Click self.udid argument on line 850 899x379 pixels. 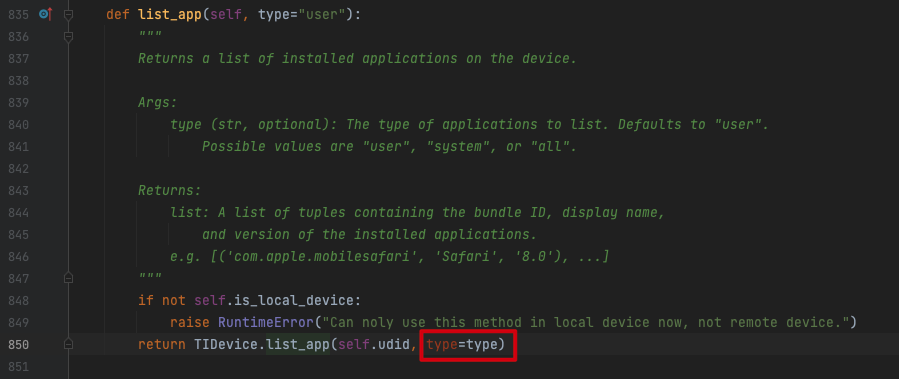point(374,345)
